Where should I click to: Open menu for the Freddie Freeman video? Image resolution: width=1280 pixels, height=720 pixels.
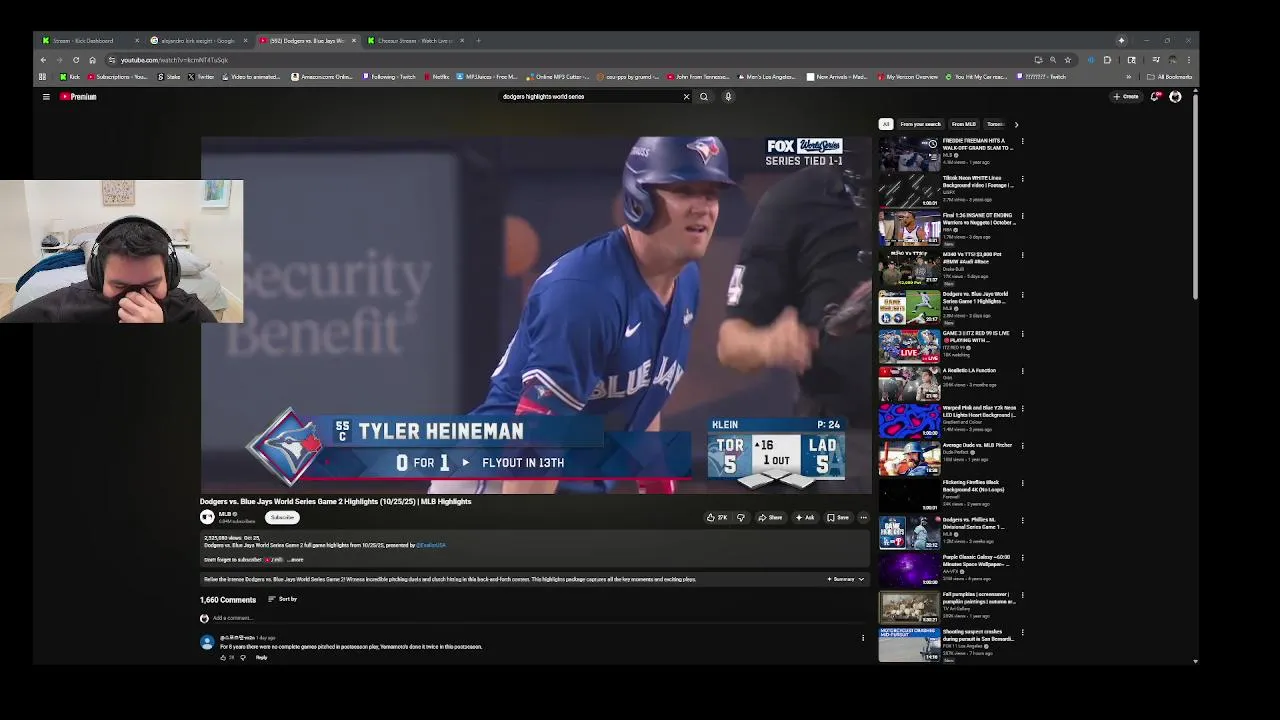(x=1022, y=142)
